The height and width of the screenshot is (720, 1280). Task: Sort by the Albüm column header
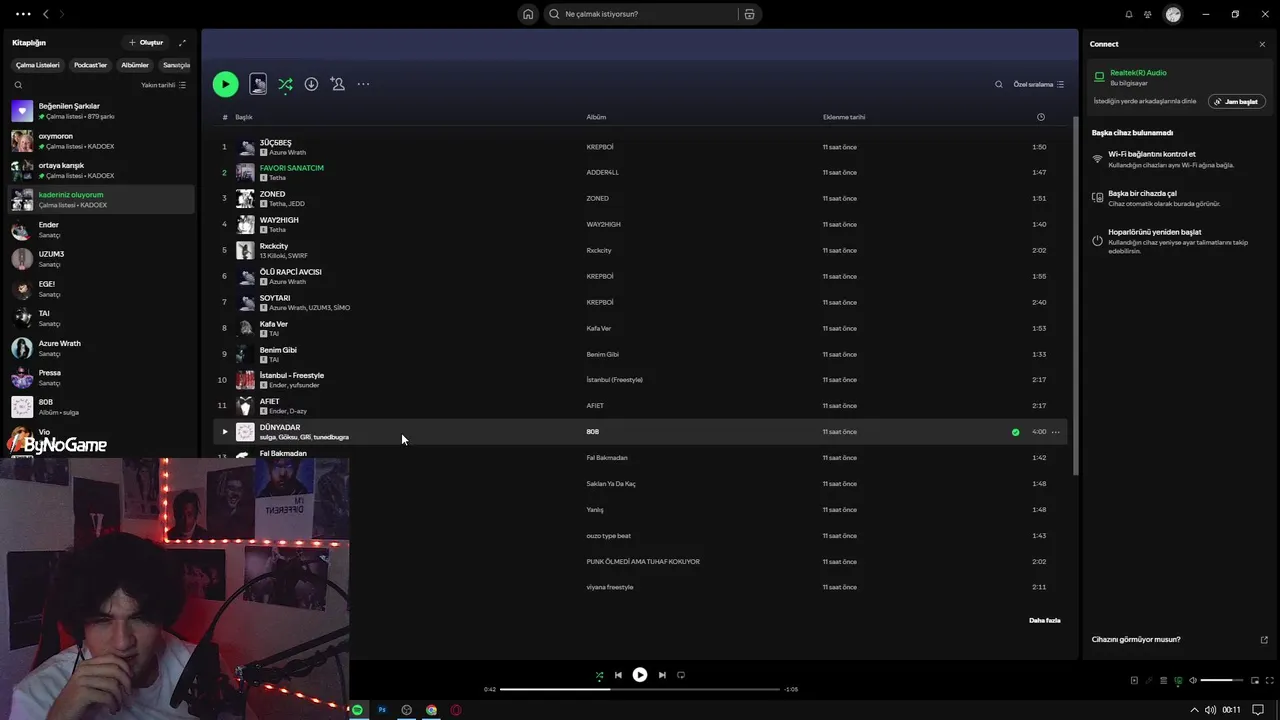(x=596, y=117)
